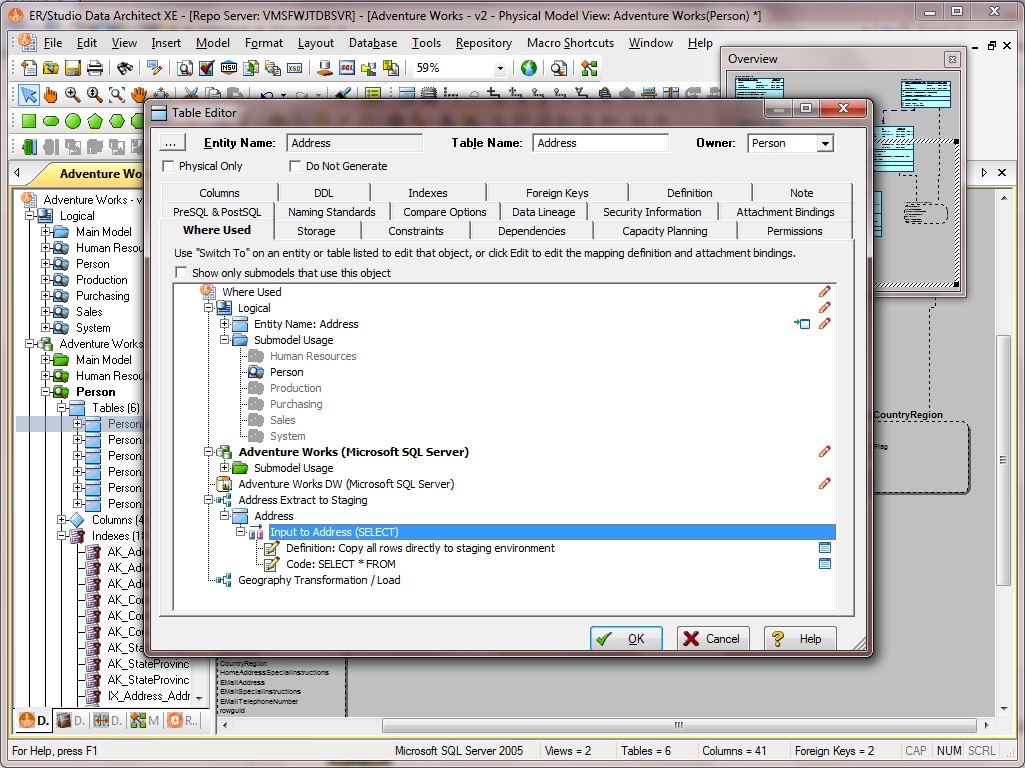Screen dimensions: 1025x768
Task: Select the zoom in magnifier tool
Action: (73, 95)
